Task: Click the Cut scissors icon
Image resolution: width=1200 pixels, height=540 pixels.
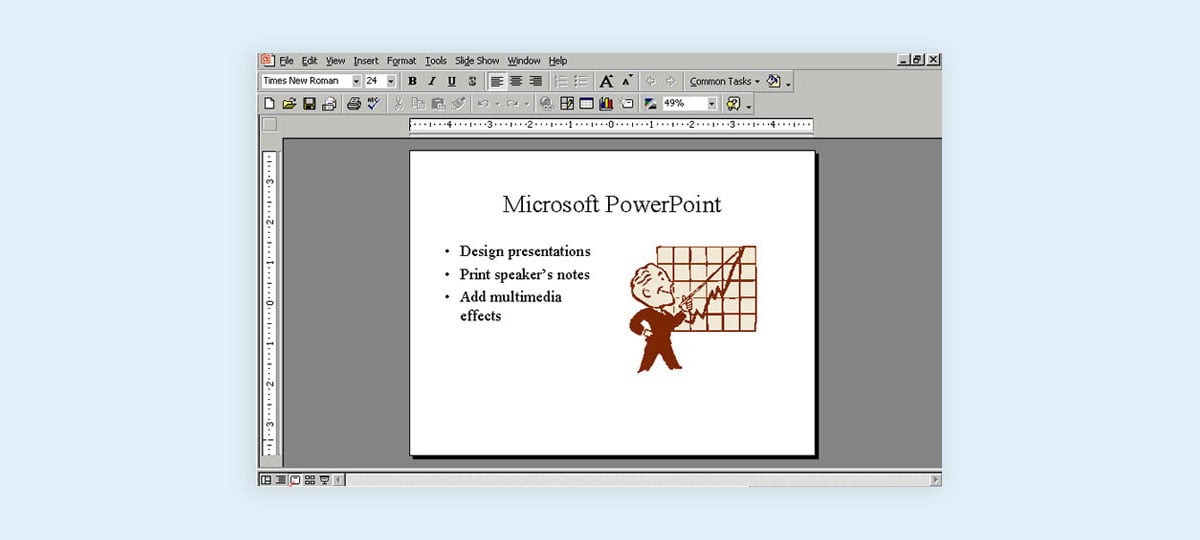Action: click(398, 103)
